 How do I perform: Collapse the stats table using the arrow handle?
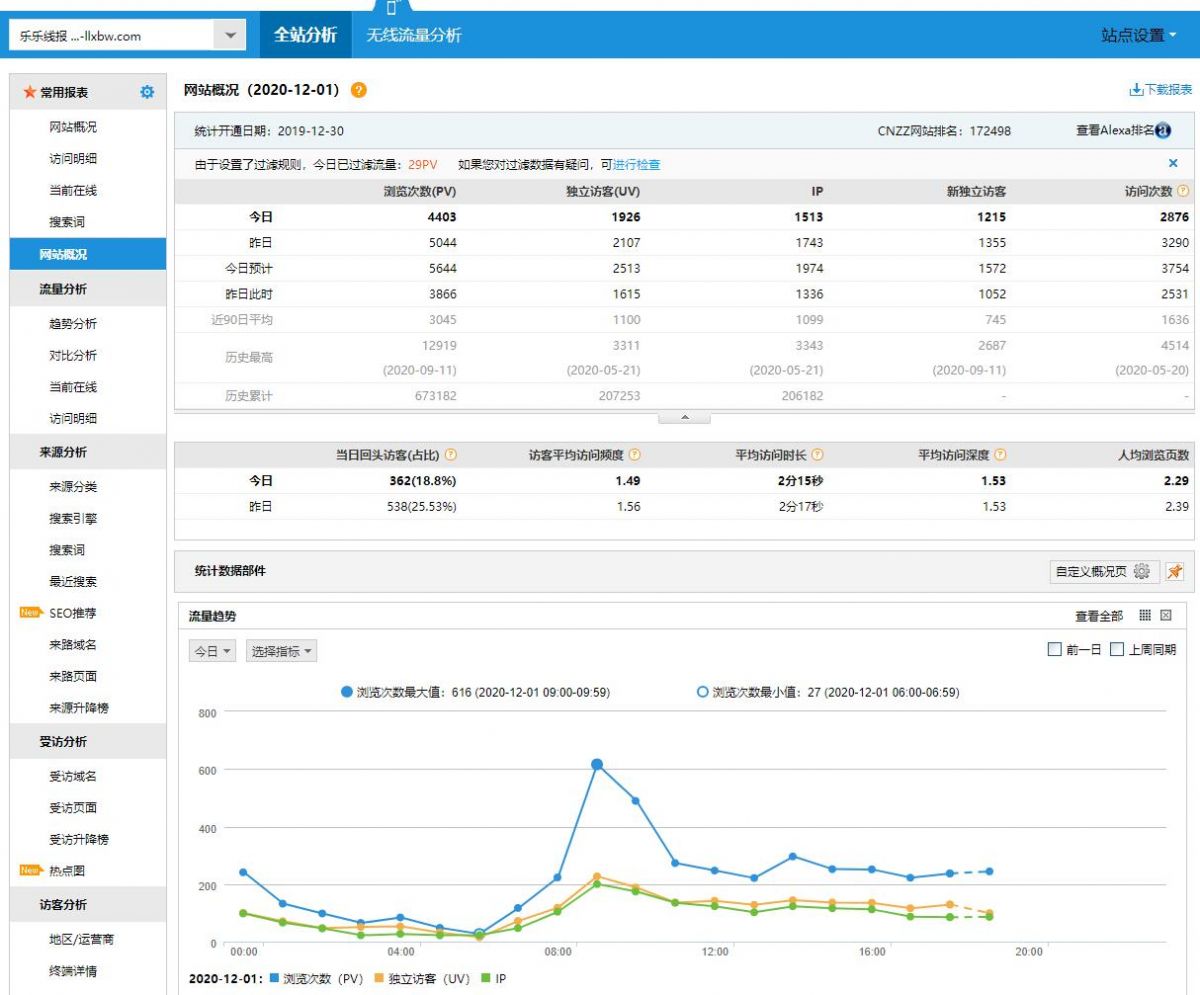684,417
